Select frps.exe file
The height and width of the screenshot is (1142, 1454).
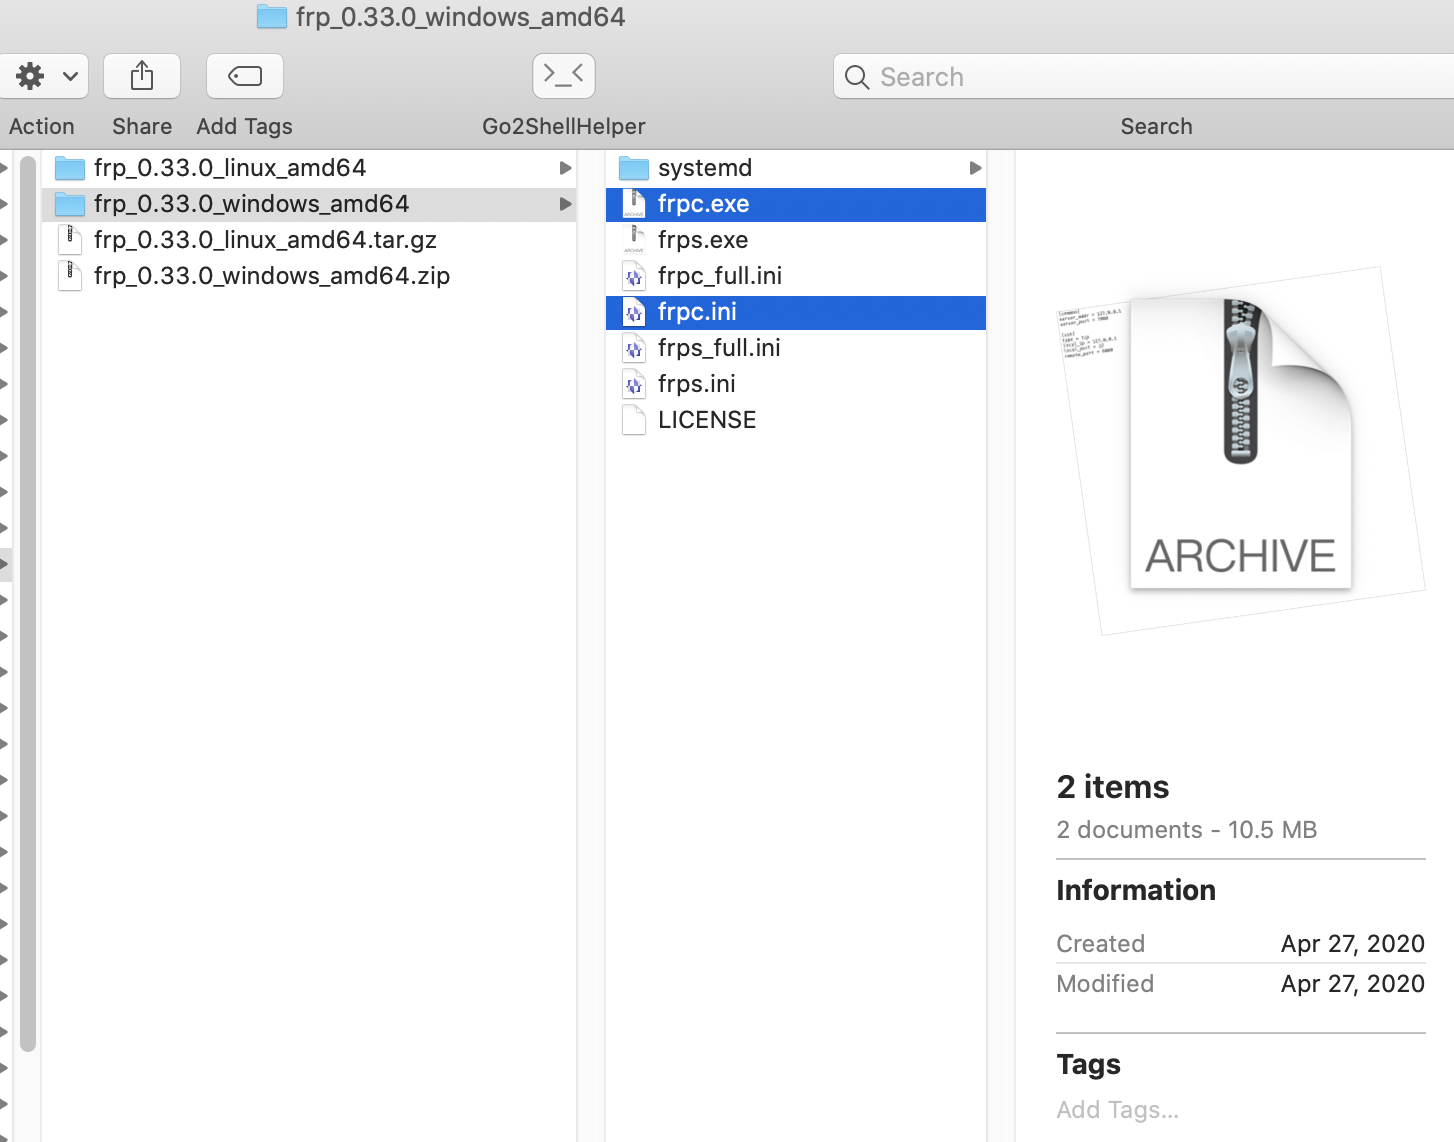pos(796,240)
